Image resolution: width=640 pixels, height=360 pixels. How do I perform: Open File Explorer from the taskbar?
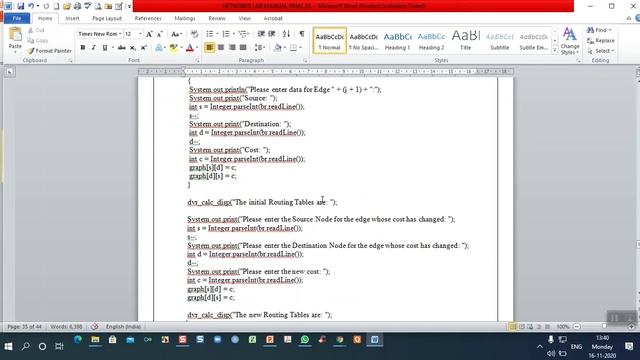[x=95, y=340]
